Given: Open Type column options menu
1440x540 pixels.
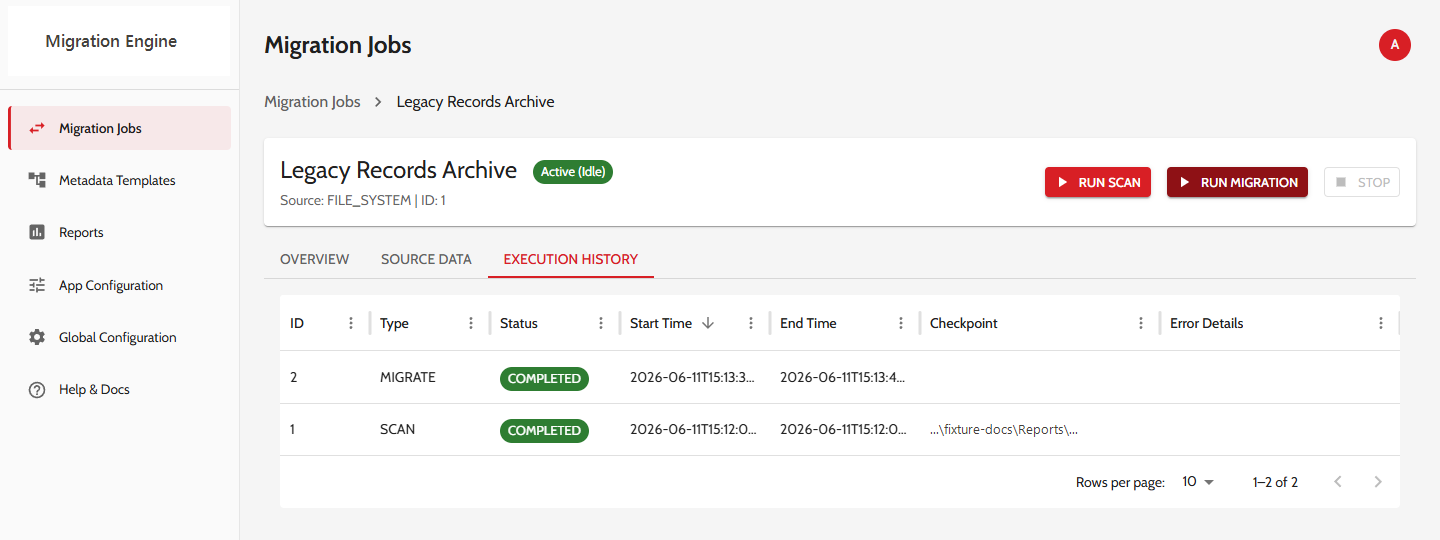Looking at the screenshot, I should point(471,323).
